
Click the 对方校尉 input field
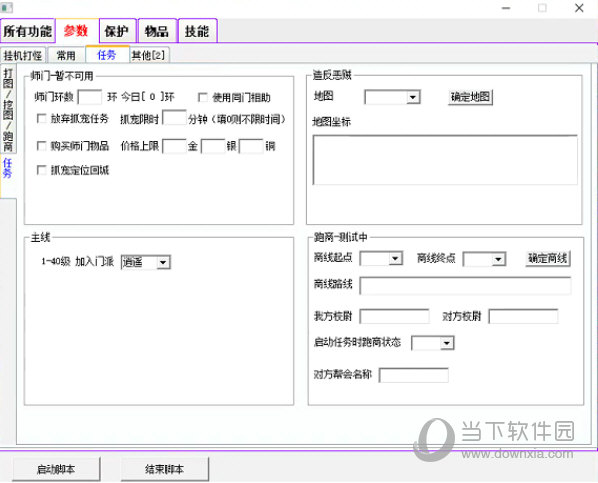coord(523,316)
